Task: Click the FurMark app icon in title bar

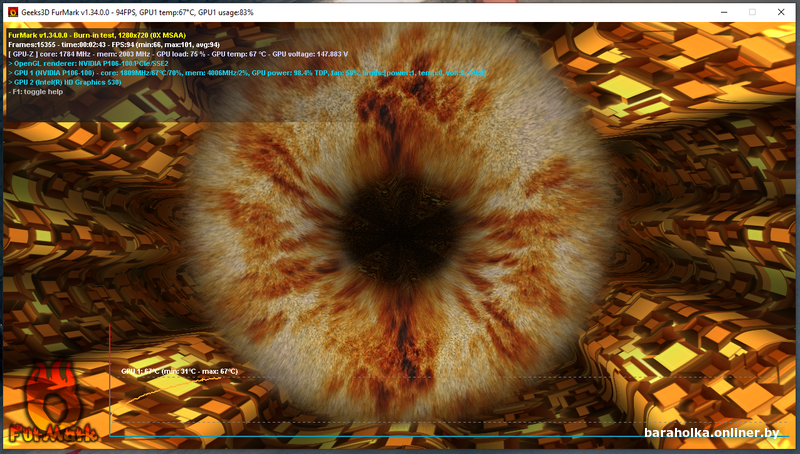Action: 13,12
